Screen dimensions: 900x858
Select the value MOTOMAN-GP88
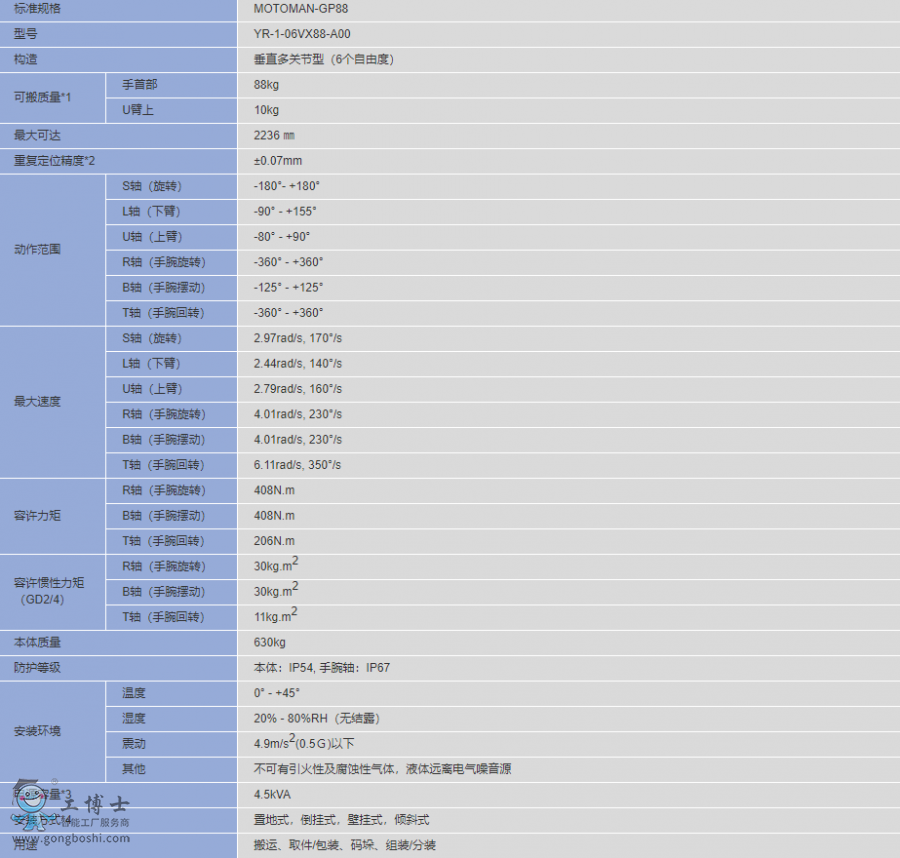point(301,9)
